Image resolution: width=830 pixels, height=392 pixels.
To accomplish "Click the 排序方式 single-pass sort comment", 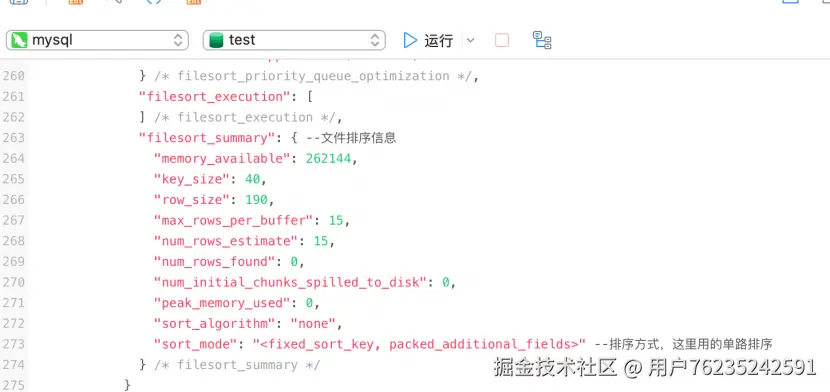I will point(683,344).
